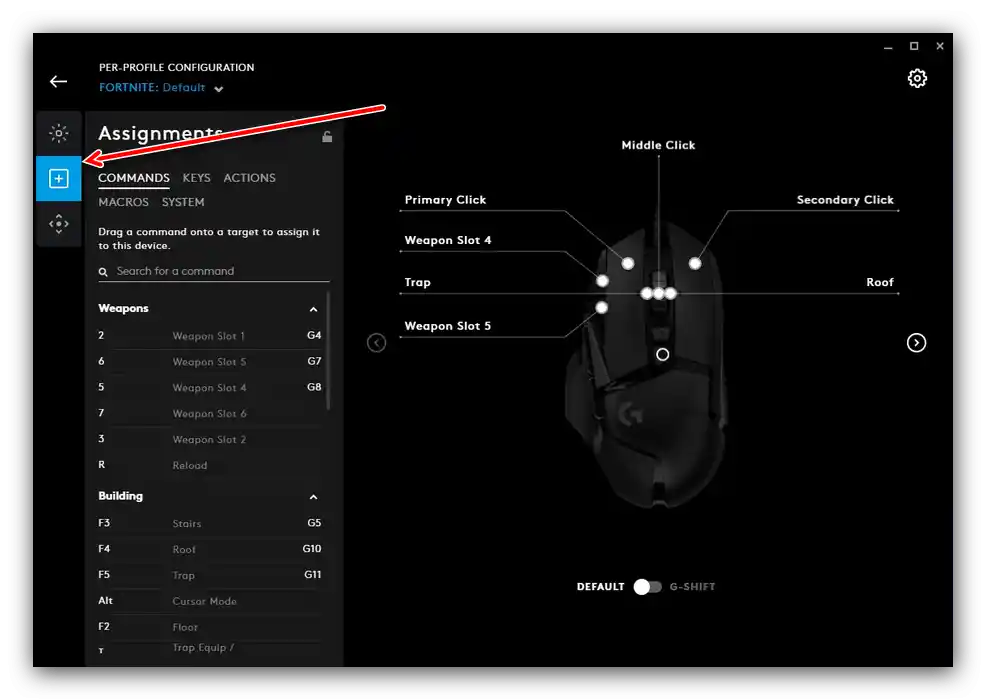Click the Middle Click label
The height and width of the screenshot is (700, 986).
pos(658,145)
